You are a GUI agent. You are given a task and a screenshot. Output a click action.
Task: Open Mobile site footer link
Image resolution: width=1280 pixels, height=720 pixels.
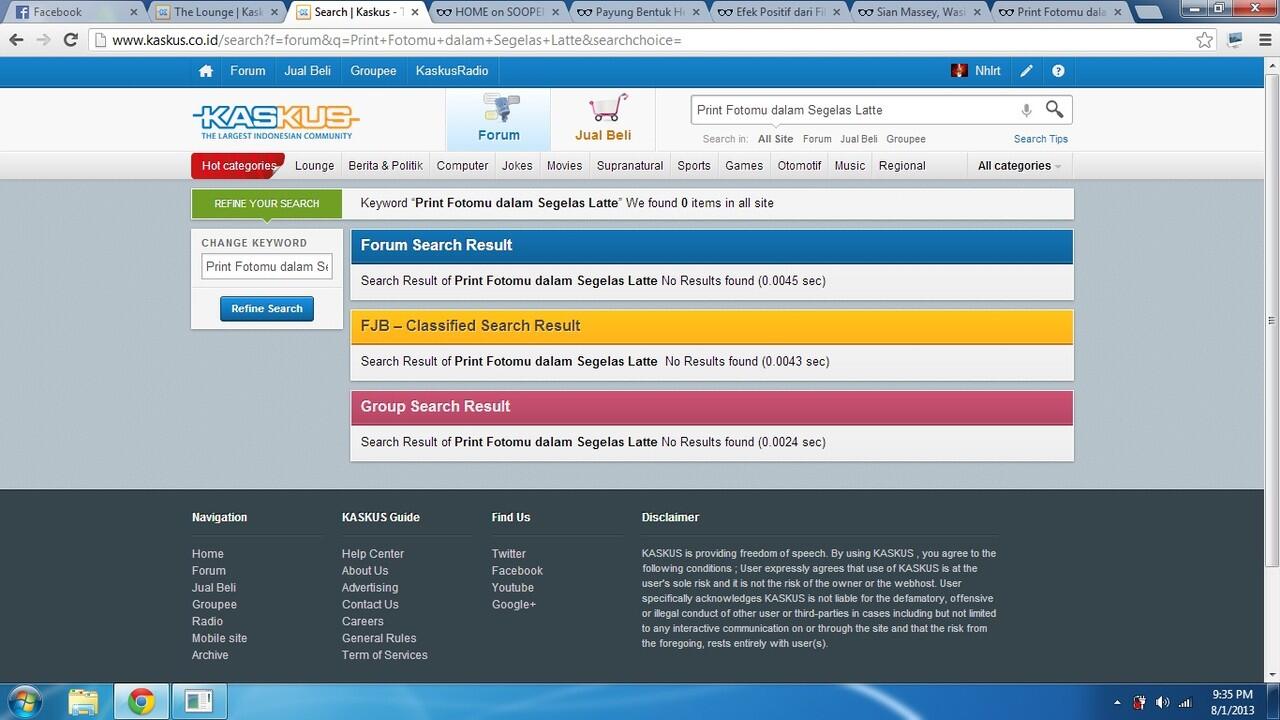(x=219, y=638)
